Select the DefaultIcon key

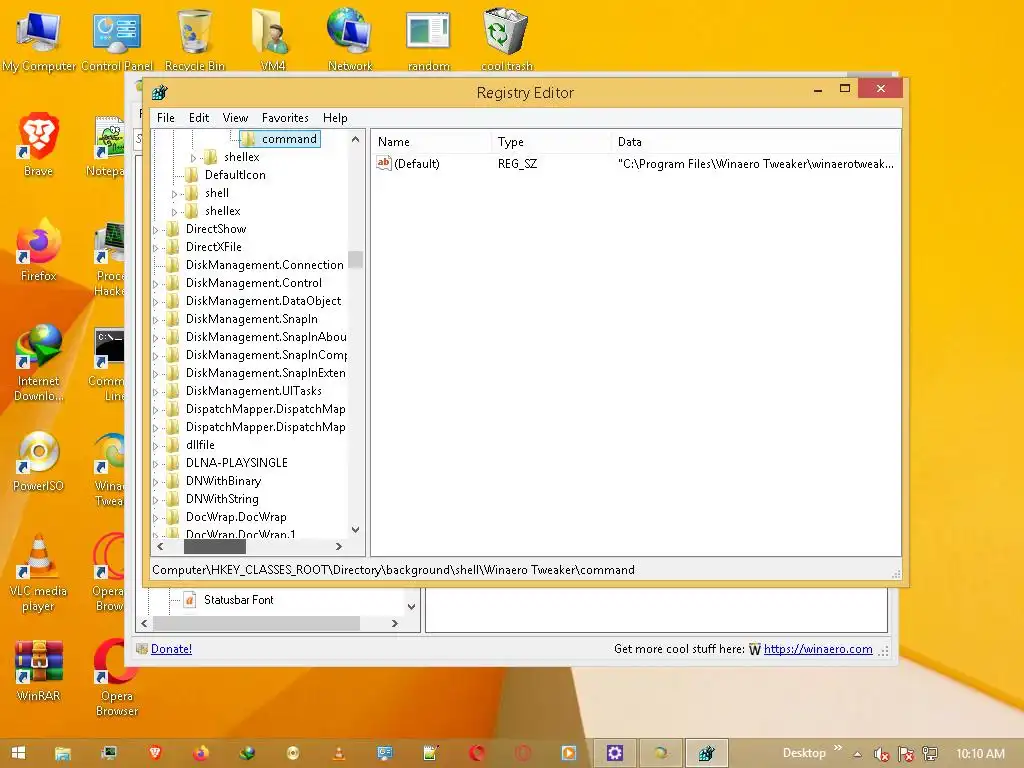pyautogui.click(x=235, y=174)
